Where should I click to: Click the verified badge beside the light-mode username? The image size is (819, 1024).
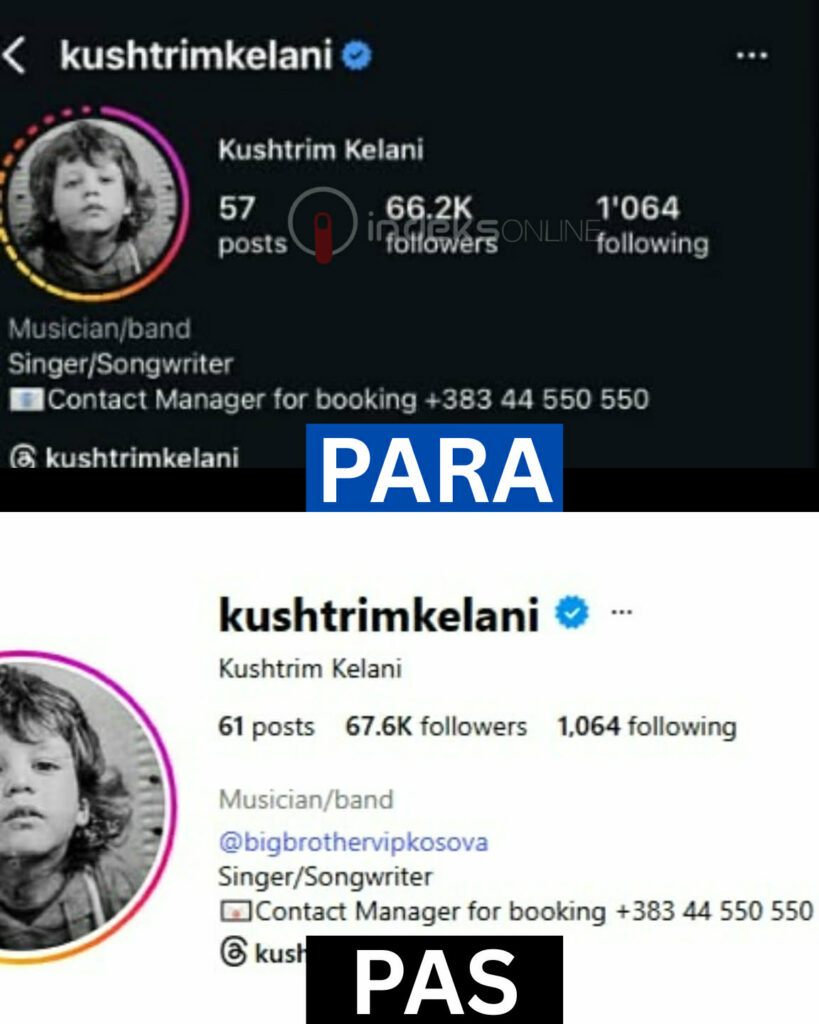click(x=571, y=613)
